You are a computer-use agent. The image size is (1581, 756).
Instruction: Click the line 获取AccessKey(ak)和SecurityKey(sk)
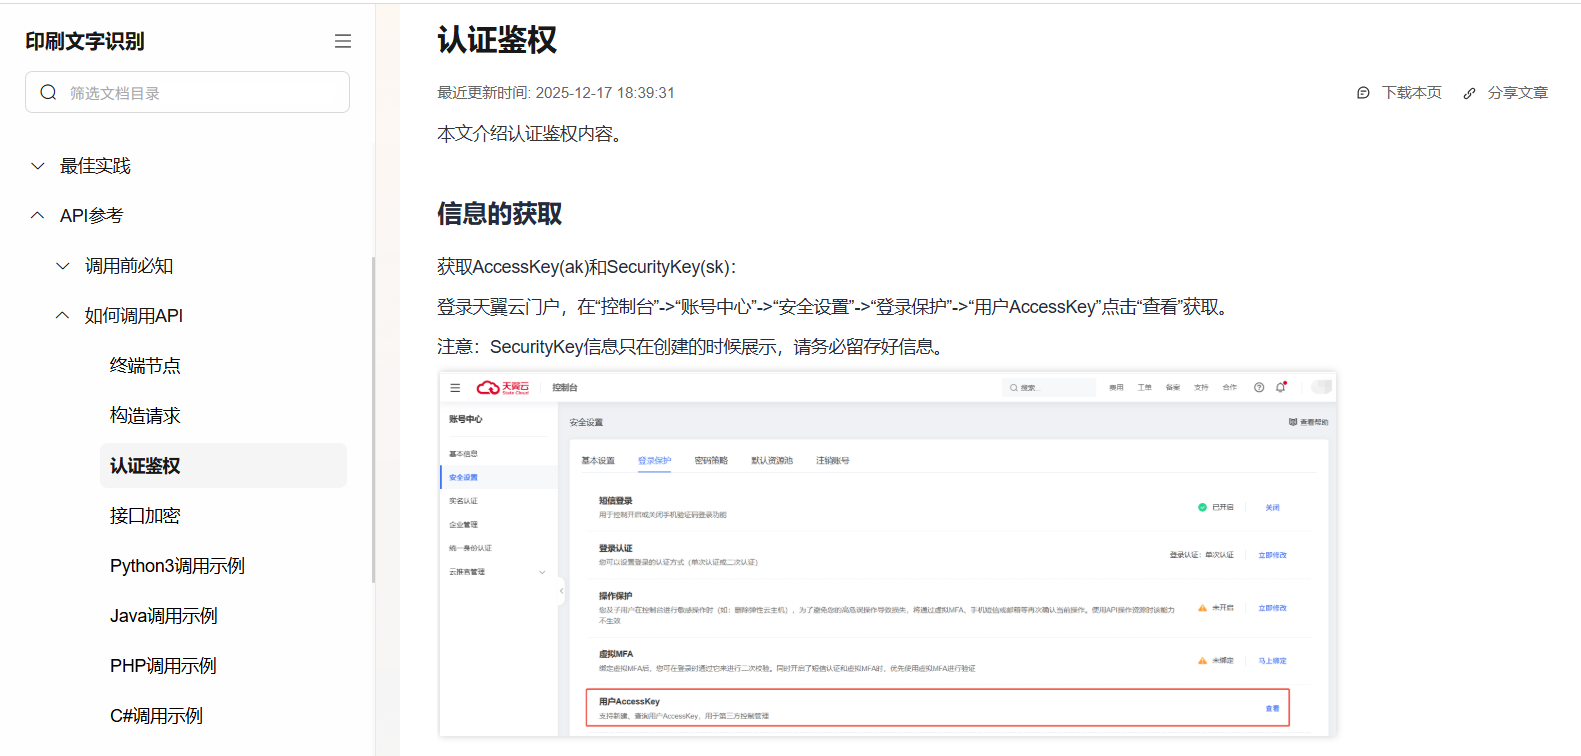(x=587, y=267)
